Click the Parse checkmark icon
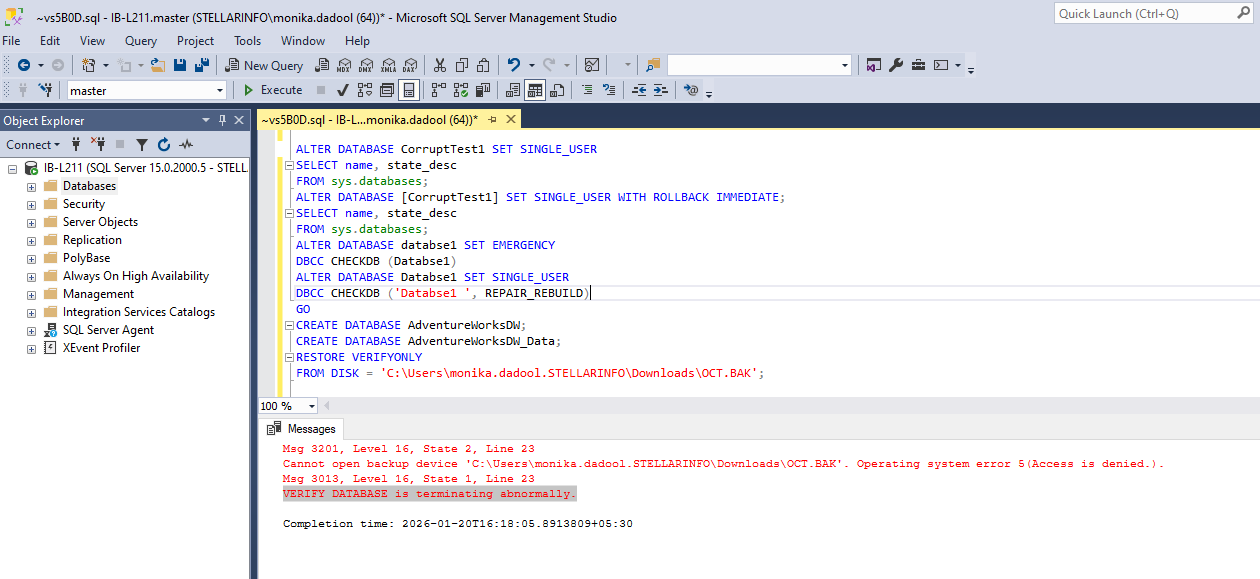1260x579 pixels. (343, 90)
